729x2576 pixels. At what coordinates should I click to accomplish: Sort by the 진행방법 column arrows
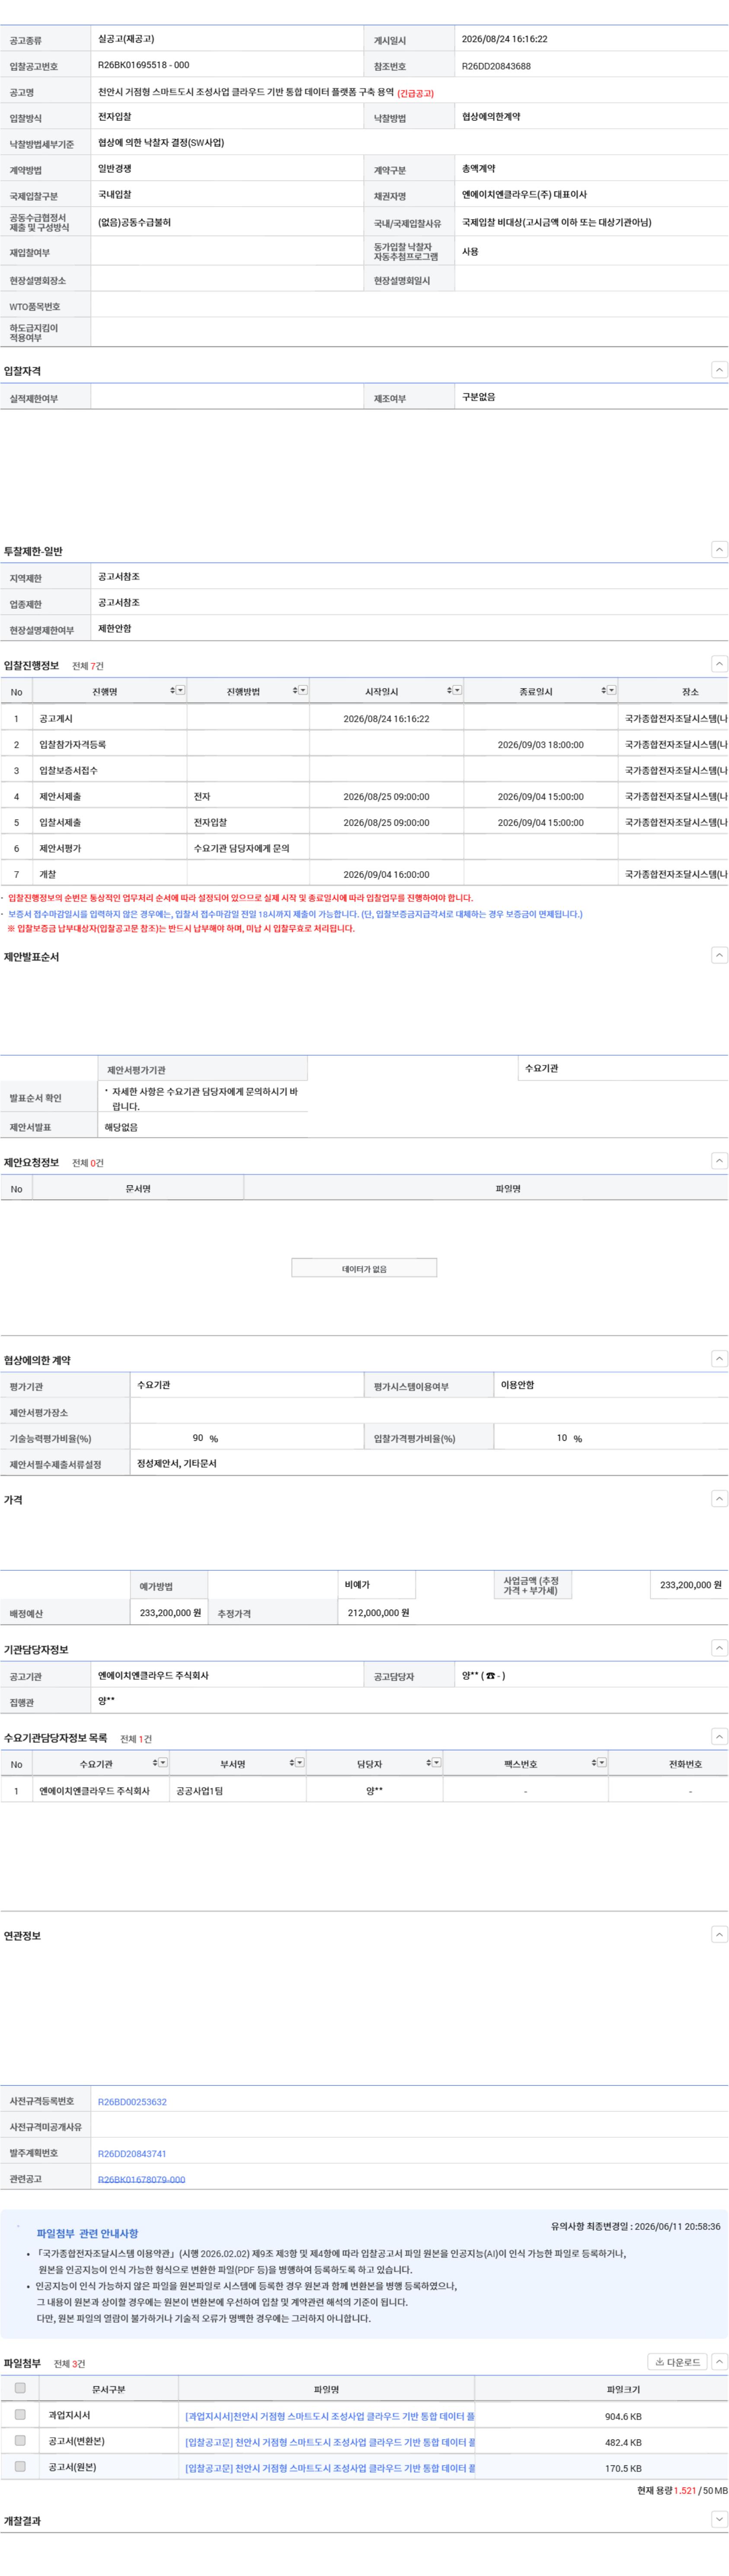click(295, 690)
